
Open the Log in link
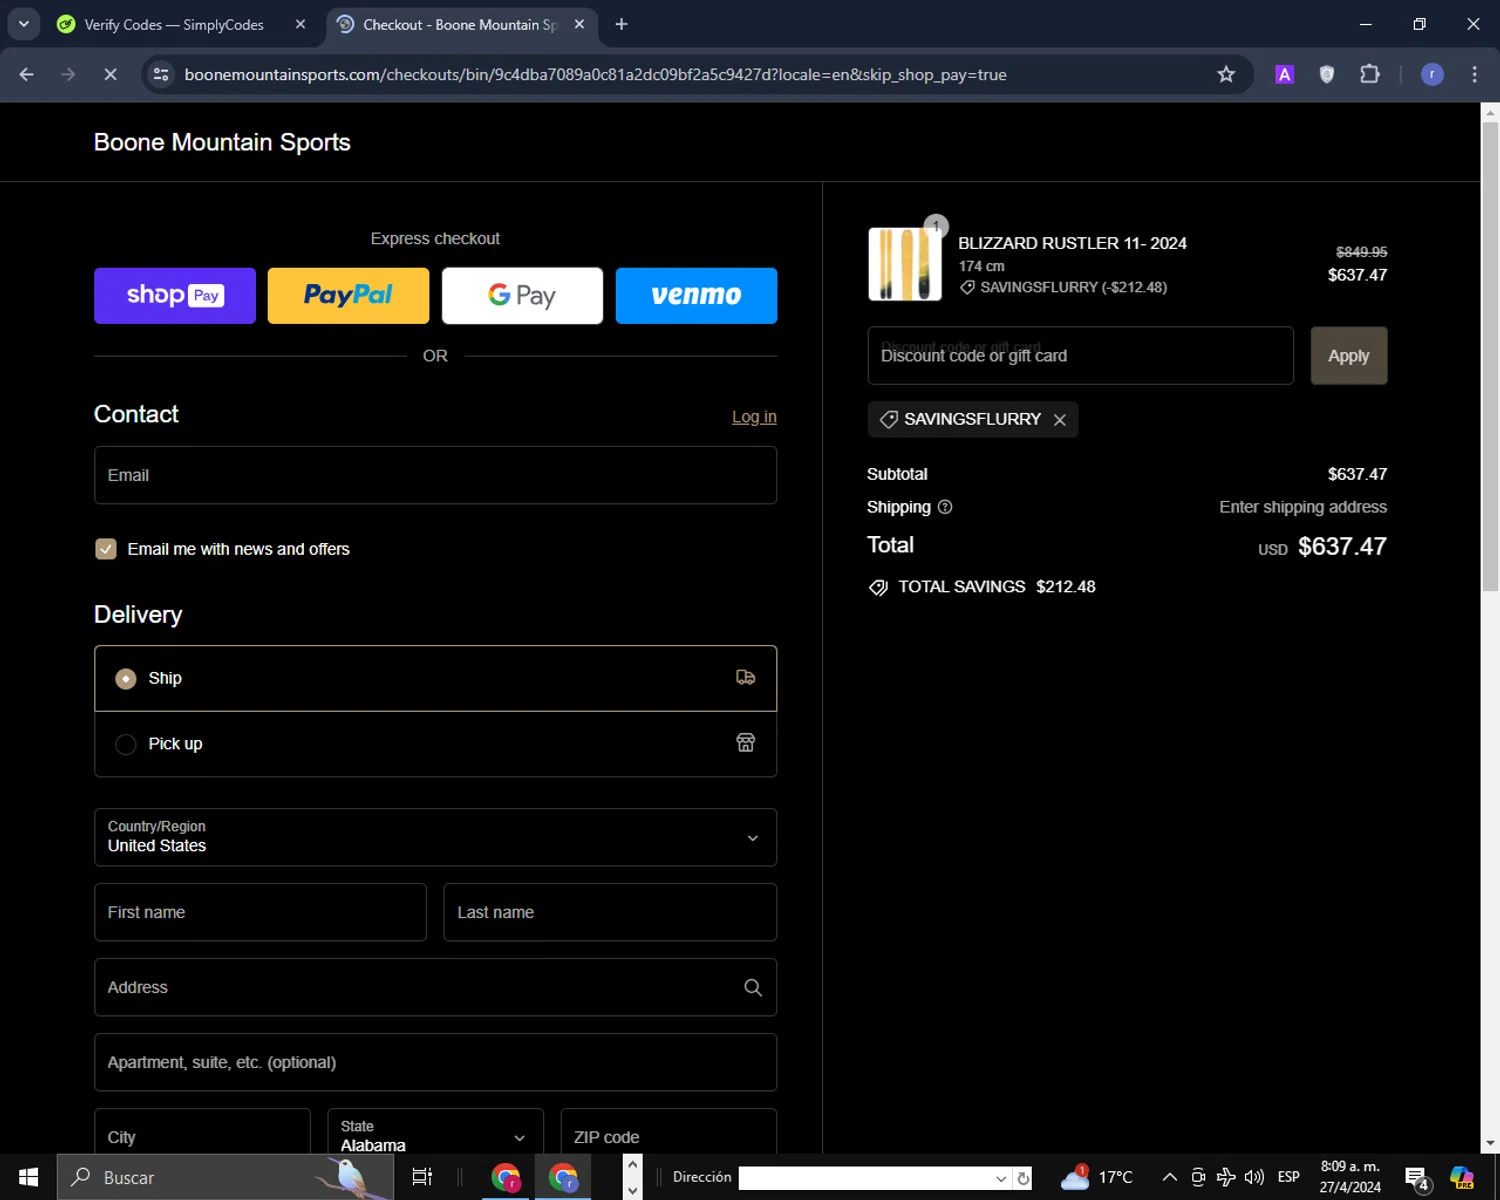click(754, 417)
